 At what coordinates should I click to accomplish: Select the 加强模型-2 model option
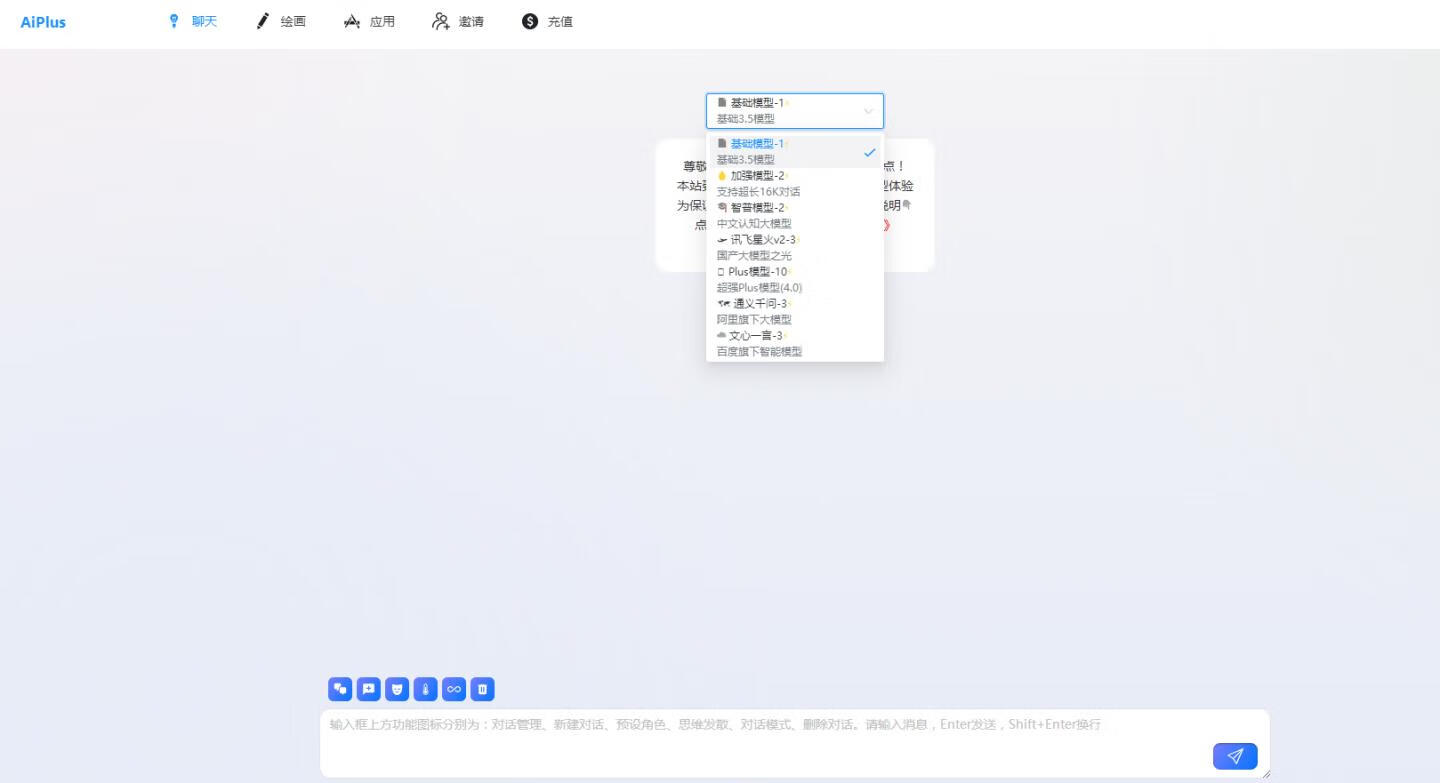click(x=795, y=184)
